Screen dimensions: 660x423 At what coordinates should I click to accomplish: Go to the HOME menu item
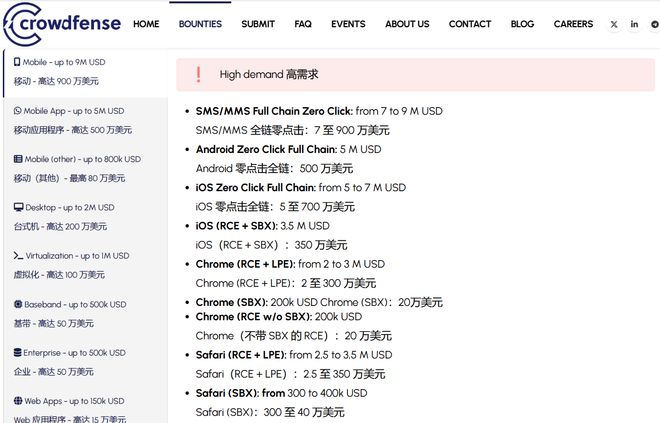(x=146, y=24)
